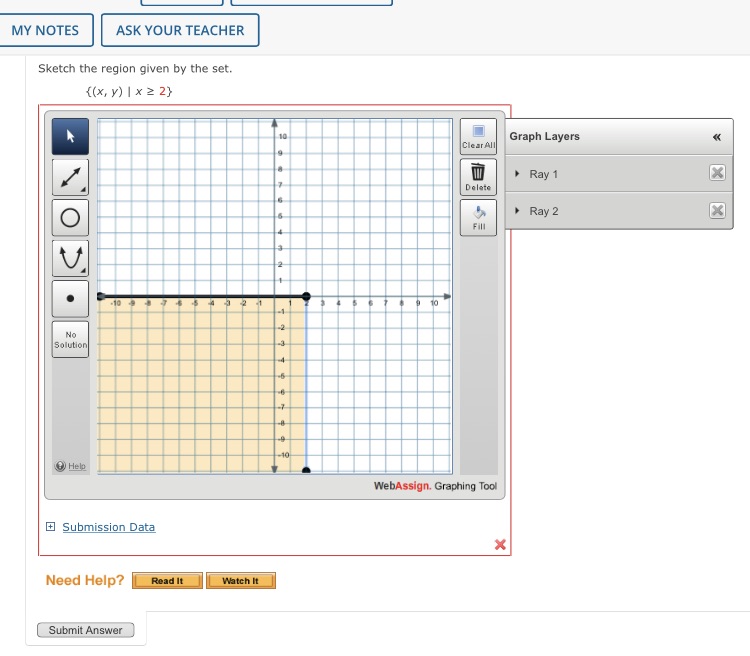This screenshot has width=750, height=656.
Task: Collapse the Graph Layers panel
Action: pos(717,137)
